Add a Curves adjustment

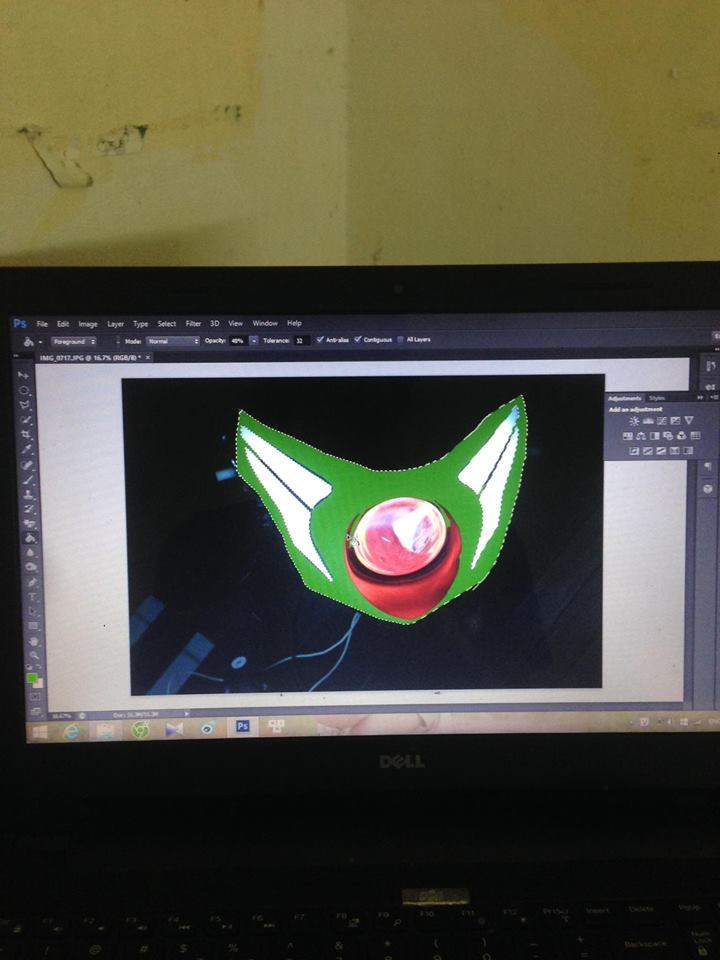(662, 421)
